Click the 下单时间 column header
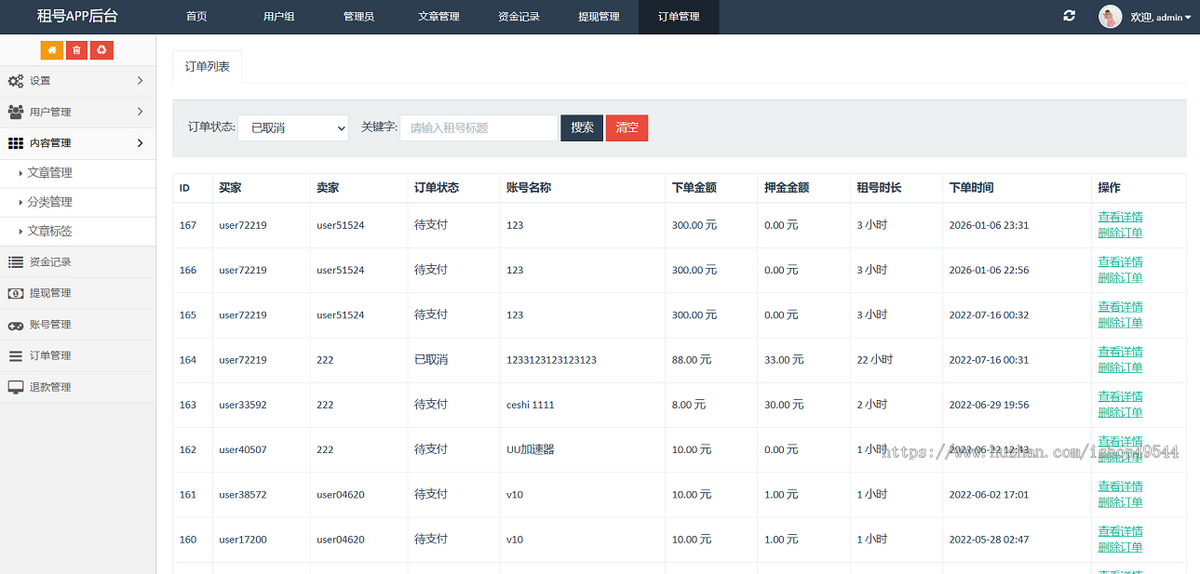The height and width of the screenshot is (574, 1200). pyautogui.click(x=971, y=188)
